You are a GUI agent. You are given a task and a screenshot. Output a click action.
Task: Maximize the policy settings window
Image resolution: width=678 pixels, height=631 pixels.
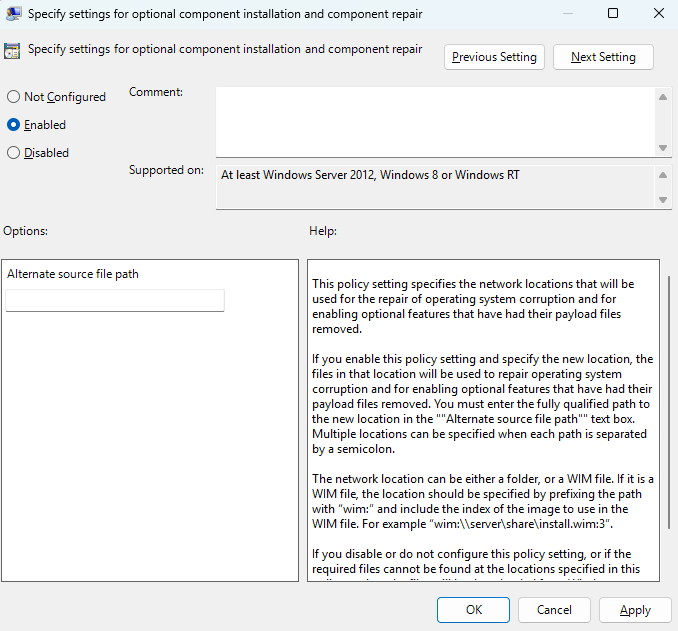612,14
